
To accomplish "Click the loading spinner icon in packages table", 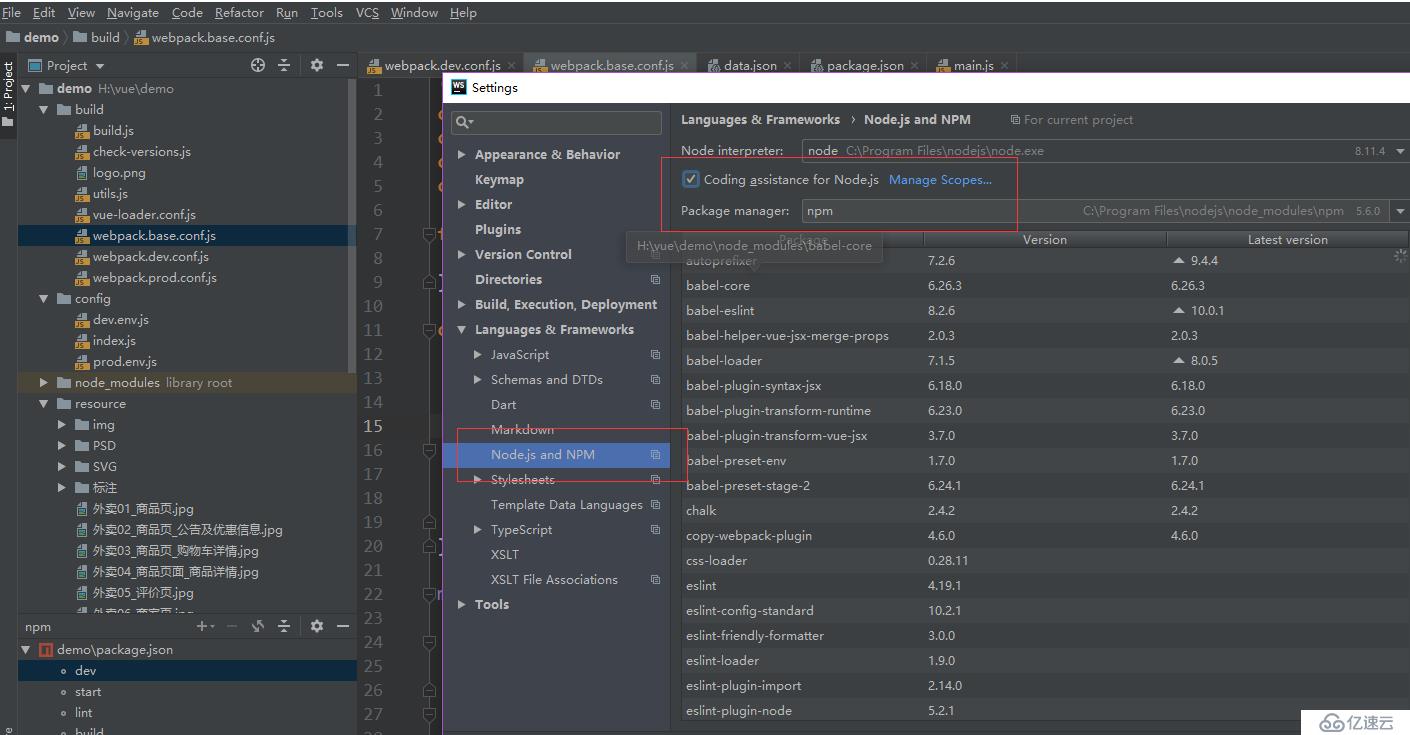I will point(1400,257).
